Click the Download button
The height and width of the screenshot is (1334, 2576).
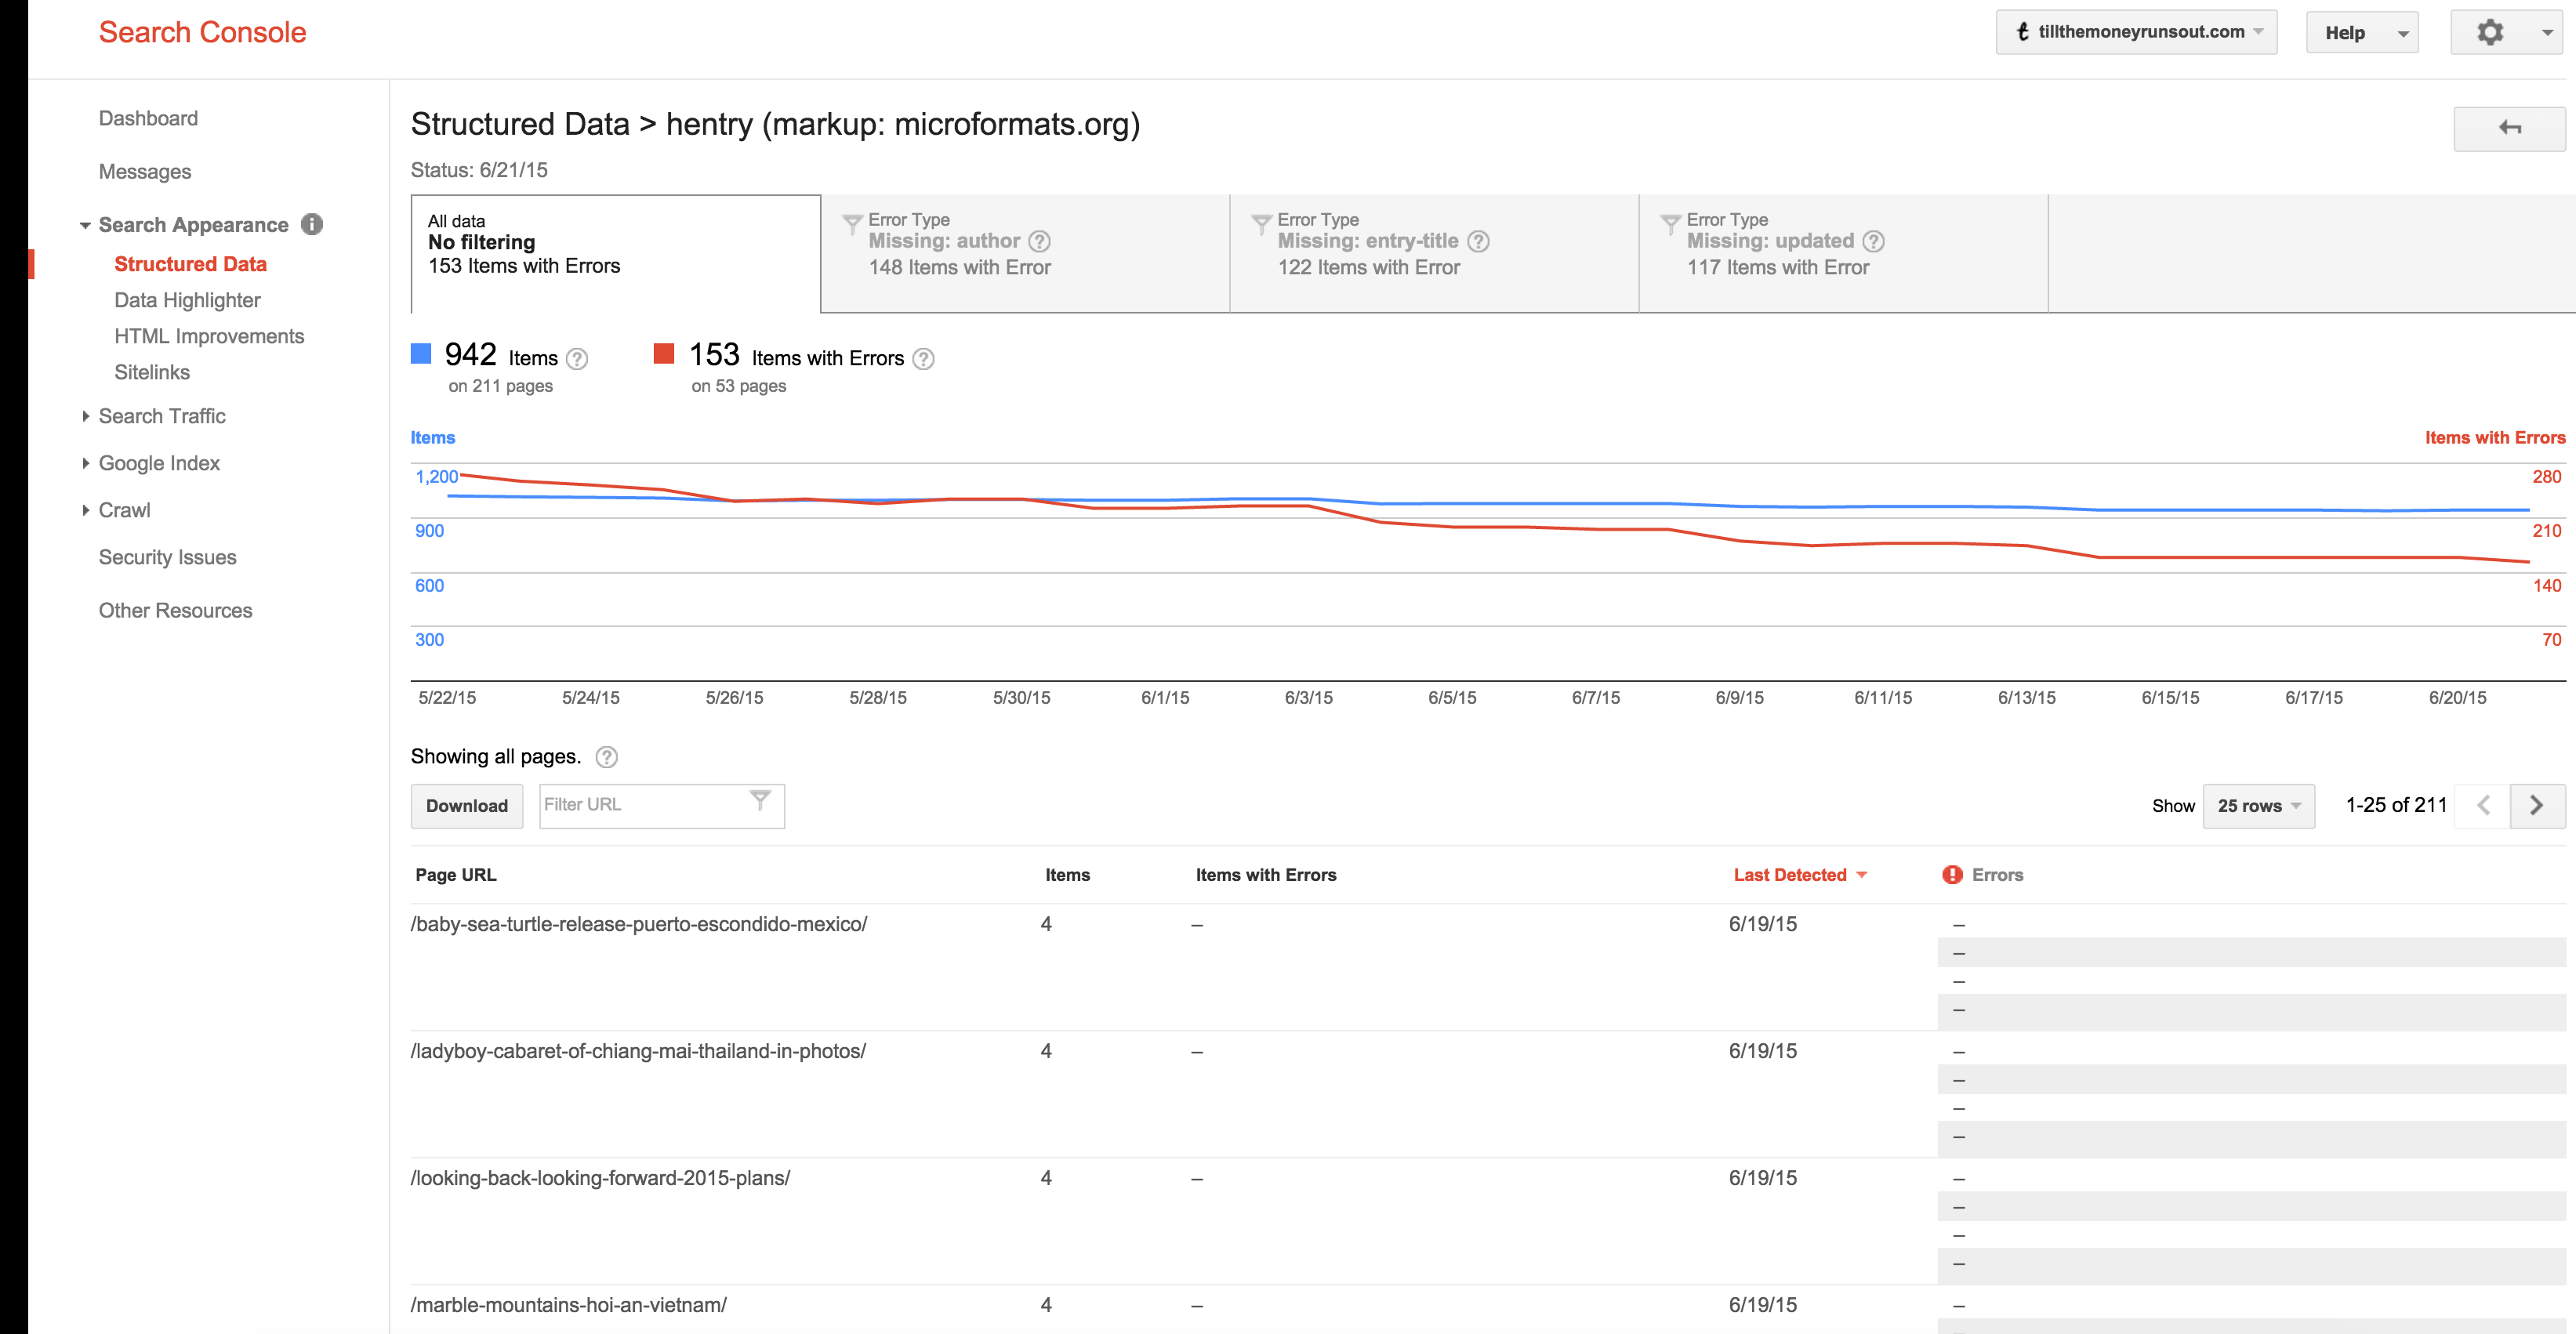[466, 806]
